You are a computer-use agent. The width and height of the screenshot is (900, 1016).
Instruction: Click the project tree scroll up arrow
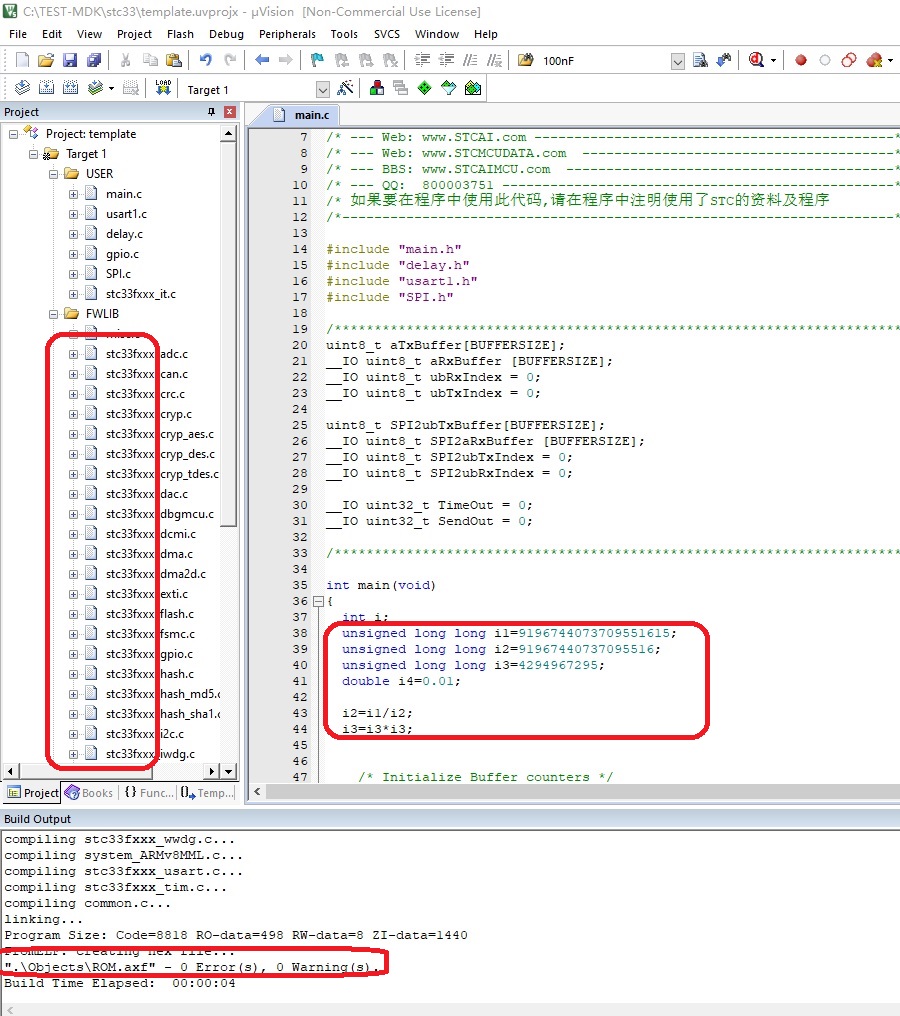click(x=228, y=133)
